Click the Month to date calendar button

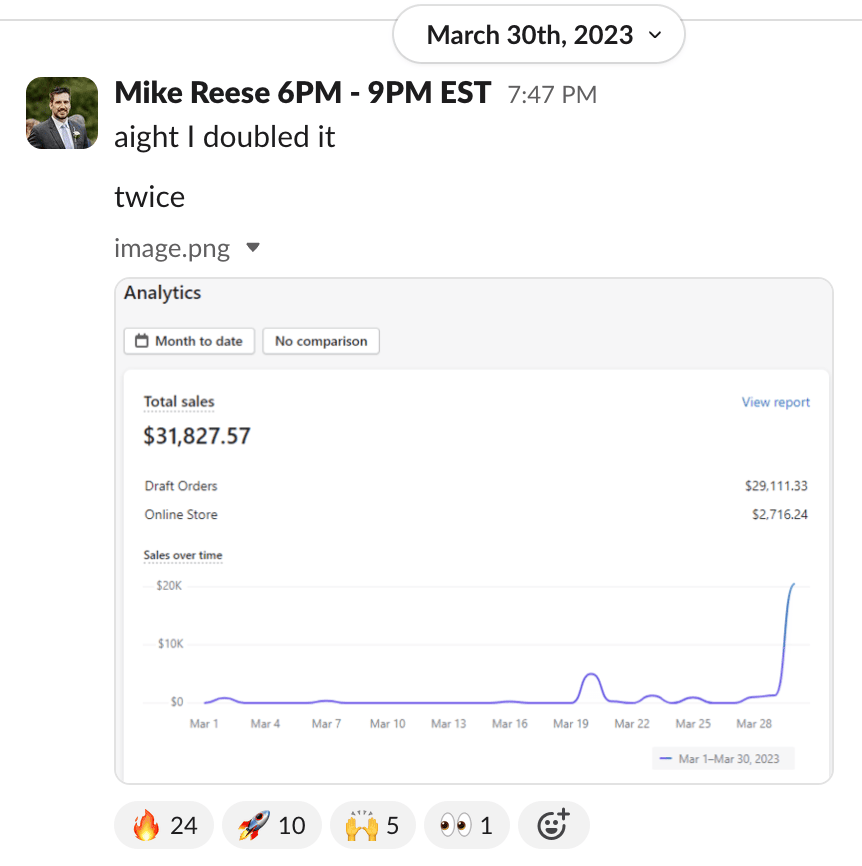click(x=189, y=341)
